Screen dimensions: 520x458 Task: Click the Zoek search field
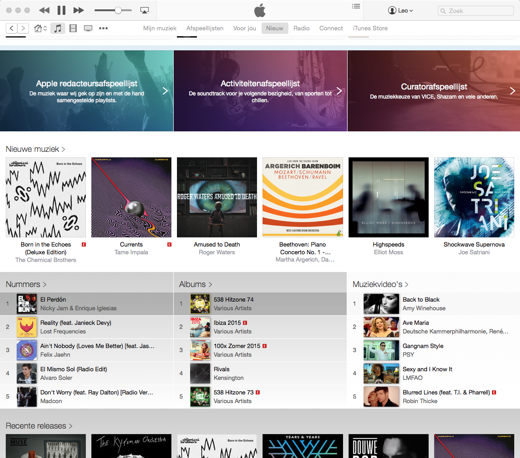[475, 11]
